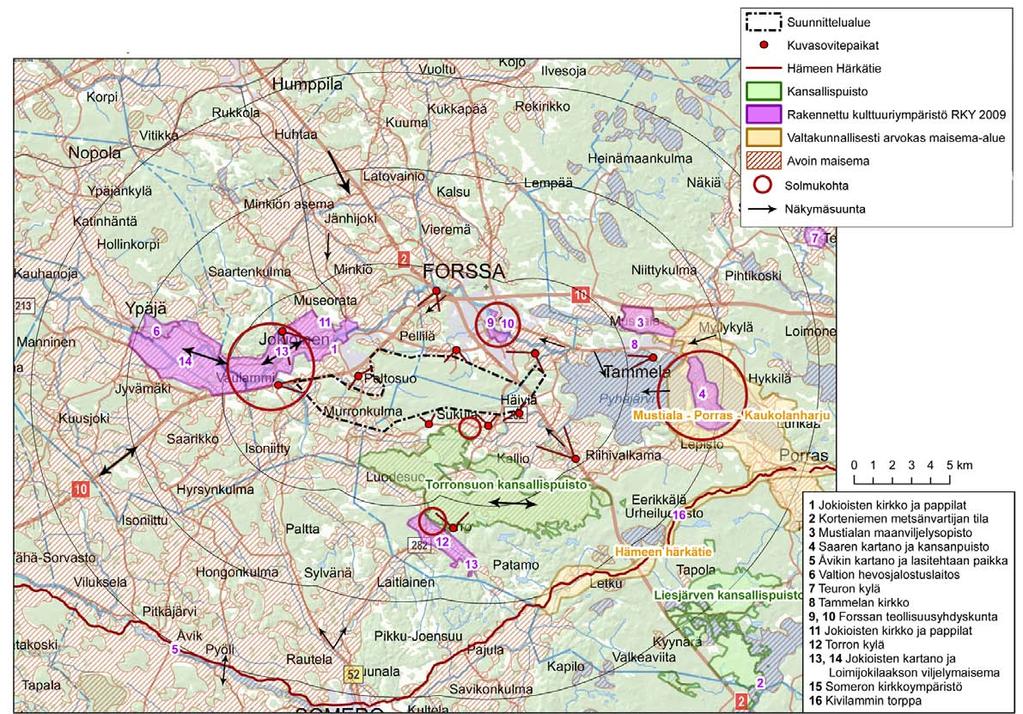
Task: Click the Nopola place label
Action: point(95,153)
